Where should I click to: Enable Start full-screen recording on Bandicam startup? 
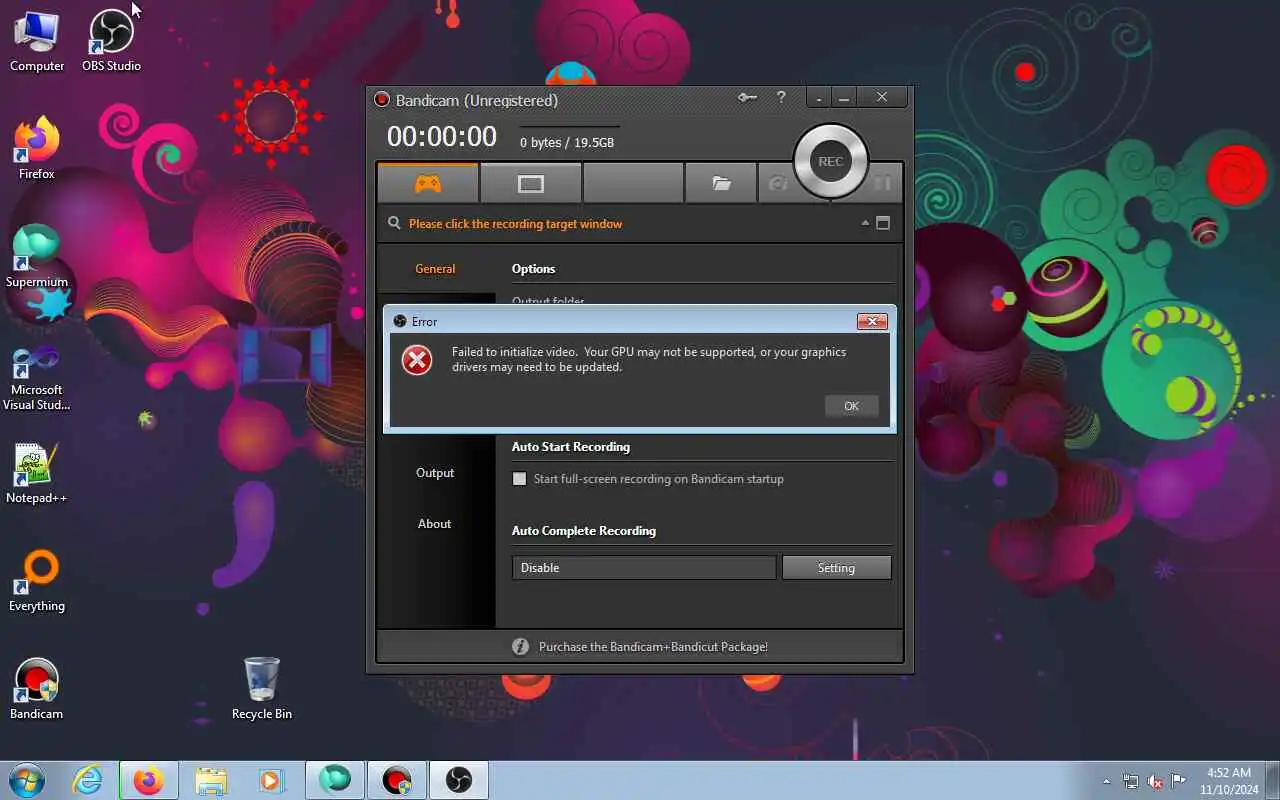pyautogui.click(x=519, y=479)
